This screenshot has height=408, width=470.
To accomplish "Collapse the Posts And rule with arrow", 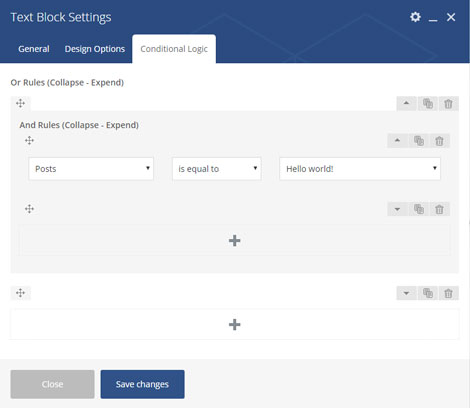I will pyautogui.click(x=397, y=141).
